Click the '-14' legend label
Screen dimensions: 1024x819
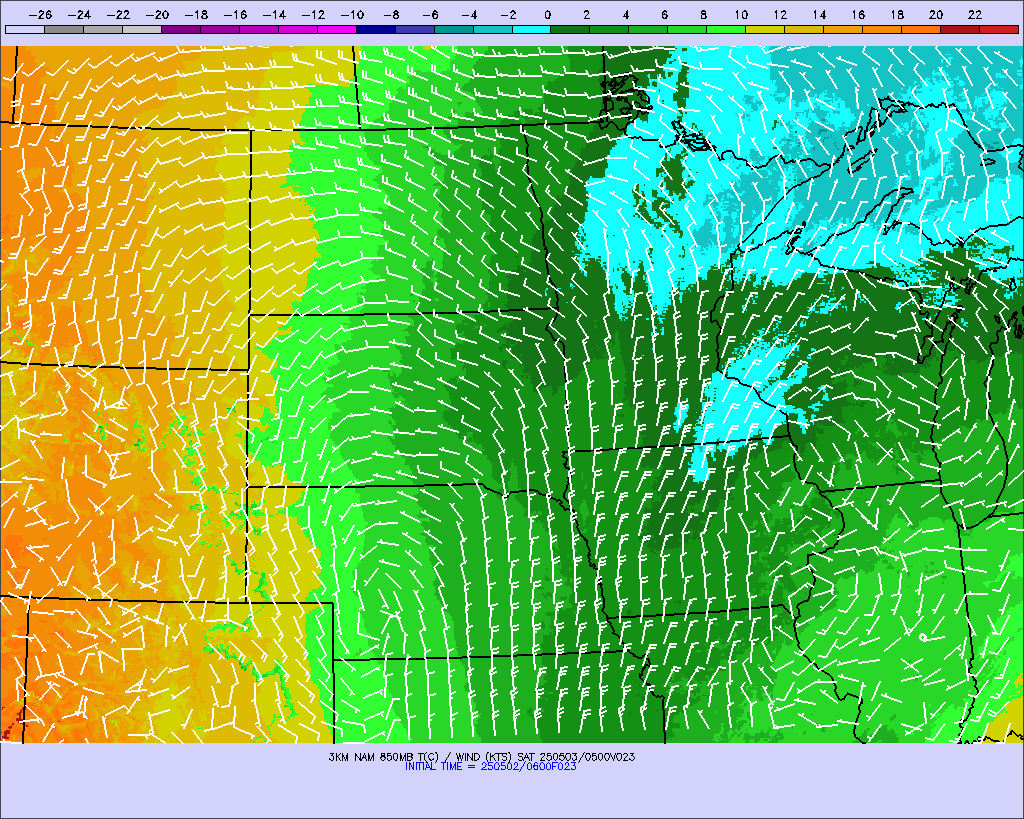coord(274,14)
